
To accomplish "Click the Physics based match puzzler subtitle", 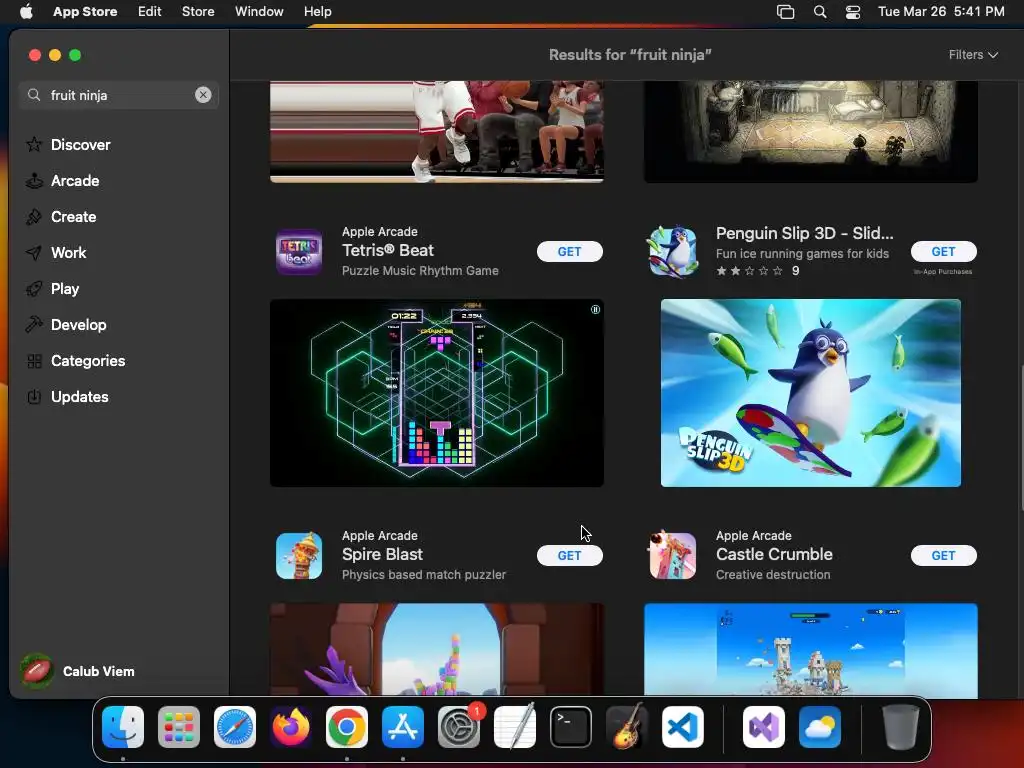I will 424,575.
